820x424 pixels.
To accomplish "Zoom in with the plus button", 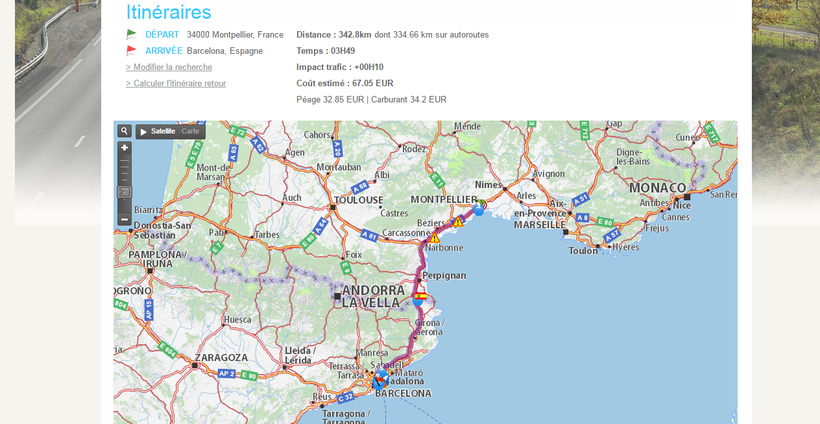I will tap(124, 147).
